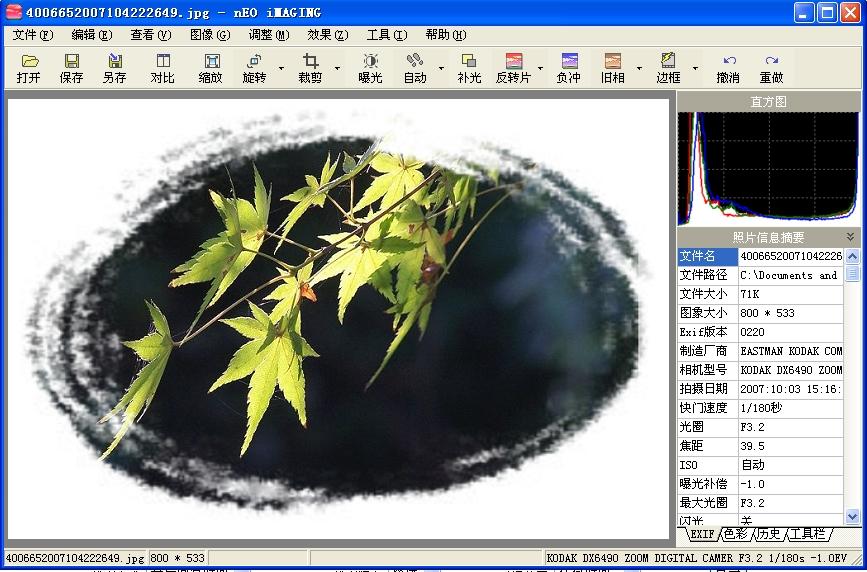The width and height of the screenshot is (867, 572).
Task: Click the 打开 (Open) toolbar icon
Action: pyautogui.click(x=29, y=68)
